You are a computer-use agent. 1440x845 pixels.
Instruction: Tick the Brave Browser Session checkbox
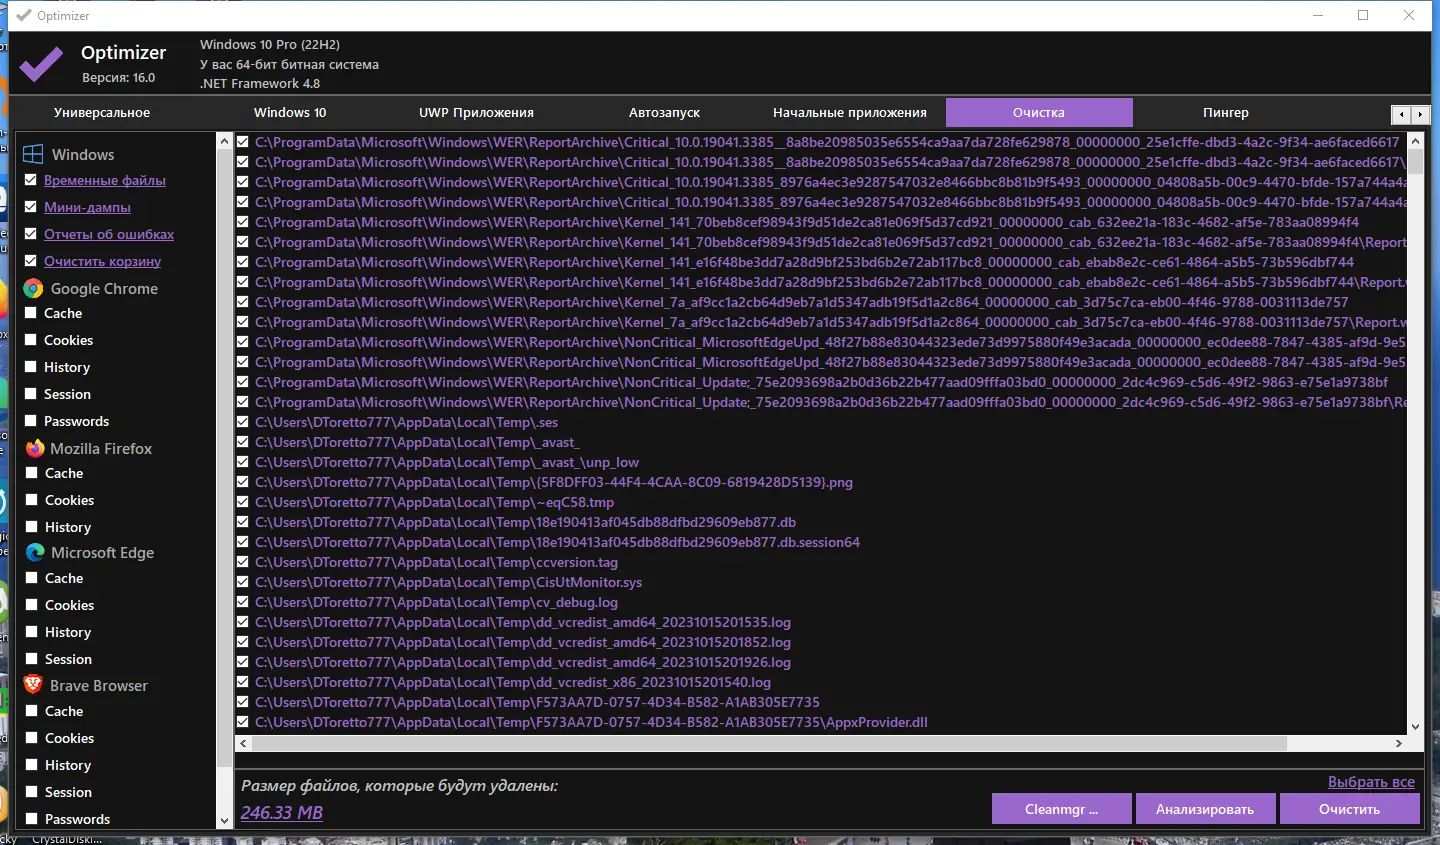pyautogui.click(x=32, y=792)
